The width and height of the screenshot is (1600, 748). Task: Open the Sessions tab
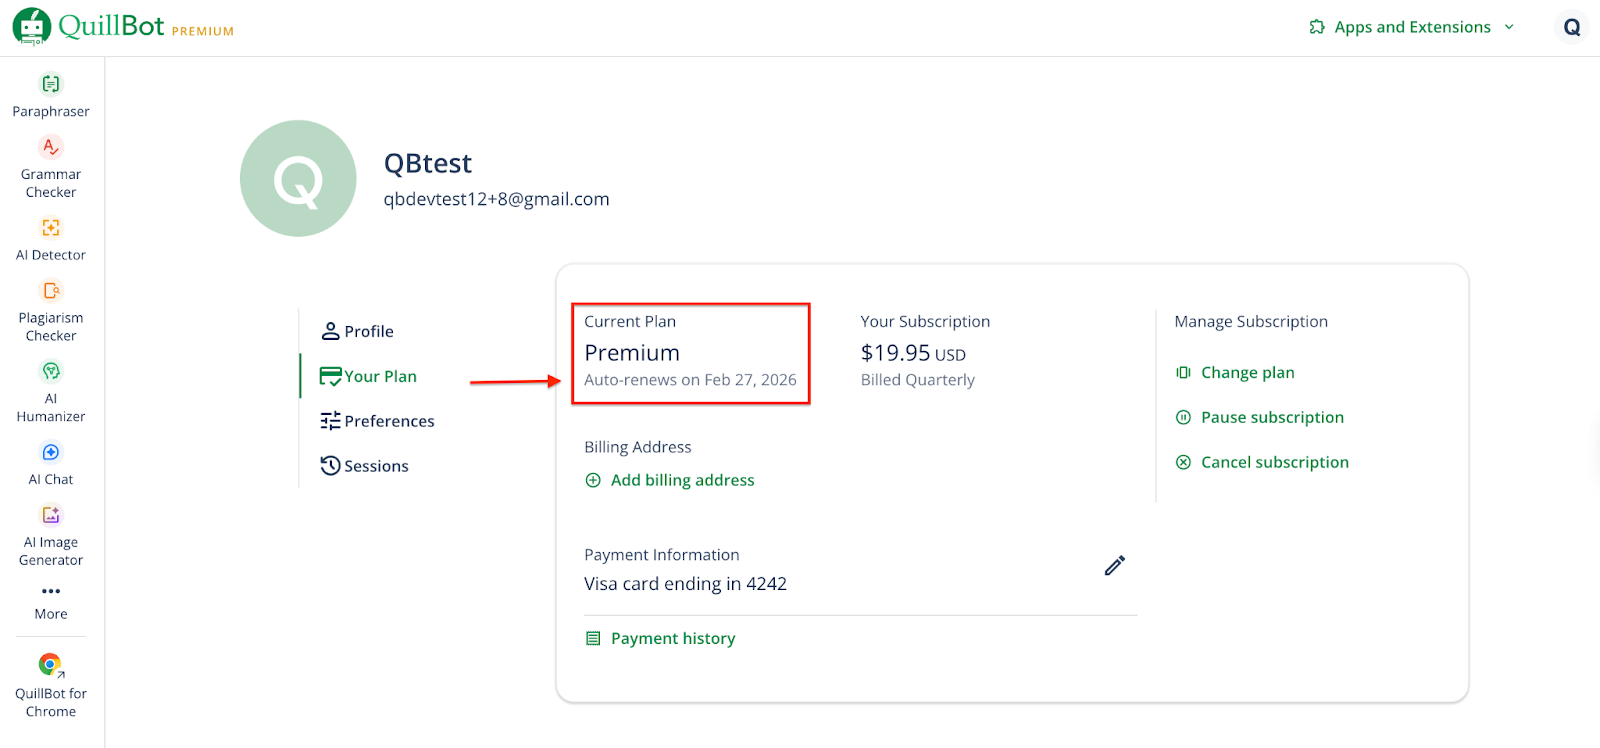(365, 466)
